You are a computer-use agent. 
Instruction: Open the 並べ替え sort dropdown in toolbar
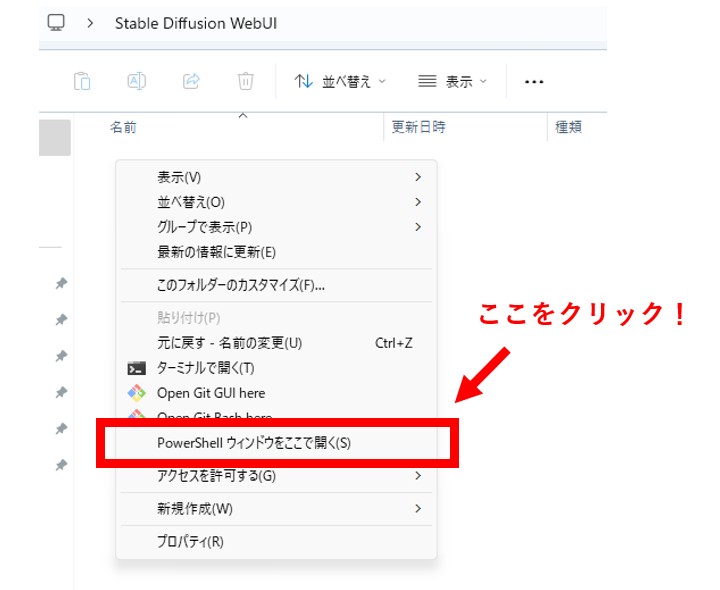pyautogui.click(x=340, y=82)
